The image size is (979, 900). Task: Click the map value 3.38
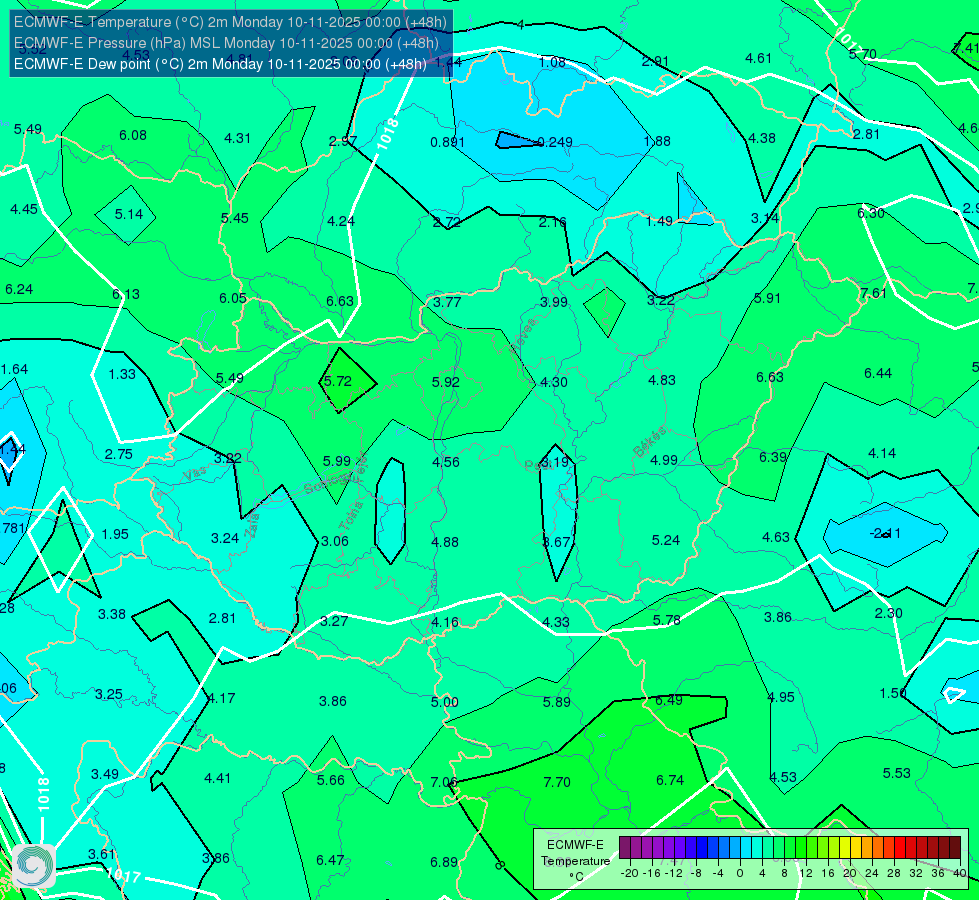pos(112,615)
